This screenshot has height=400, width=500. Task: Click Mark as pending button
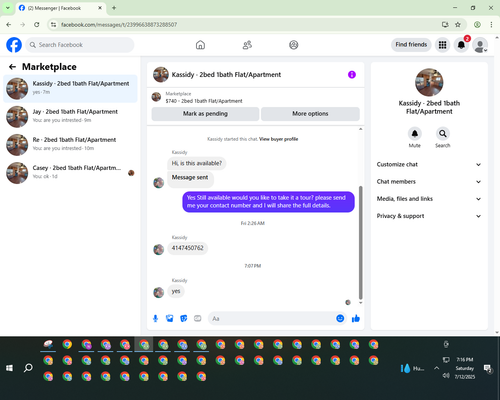click(x=205, y=114)
